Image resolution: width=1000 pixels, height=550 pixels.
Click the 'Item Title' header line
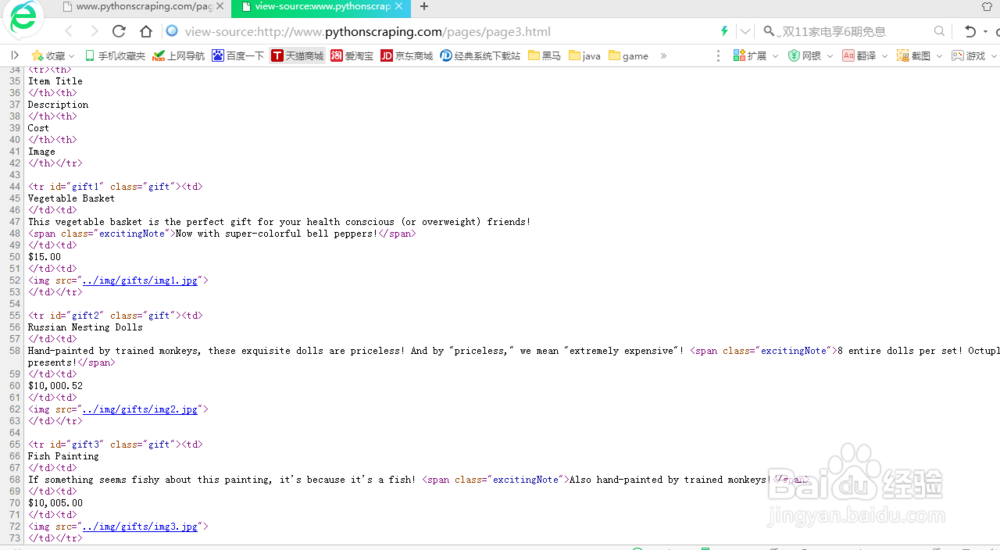point(55,81)
